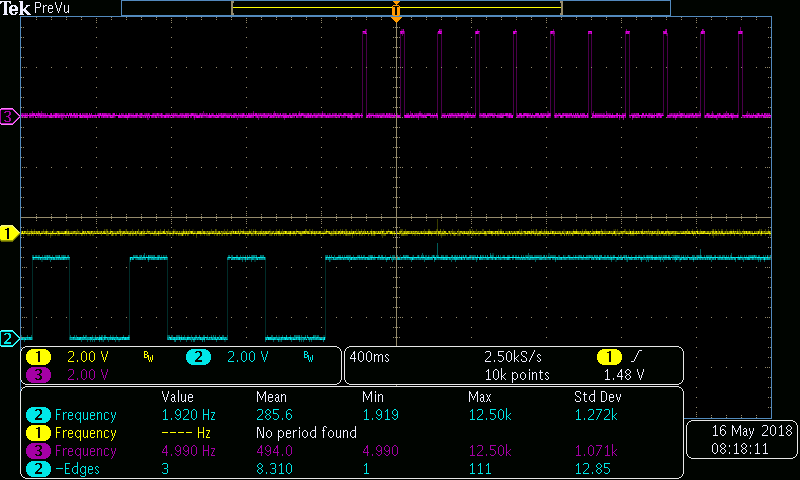The image size is (800, 480).
Task: Select the channel 2 -Edges measurement
Action: tap(352, 469)
